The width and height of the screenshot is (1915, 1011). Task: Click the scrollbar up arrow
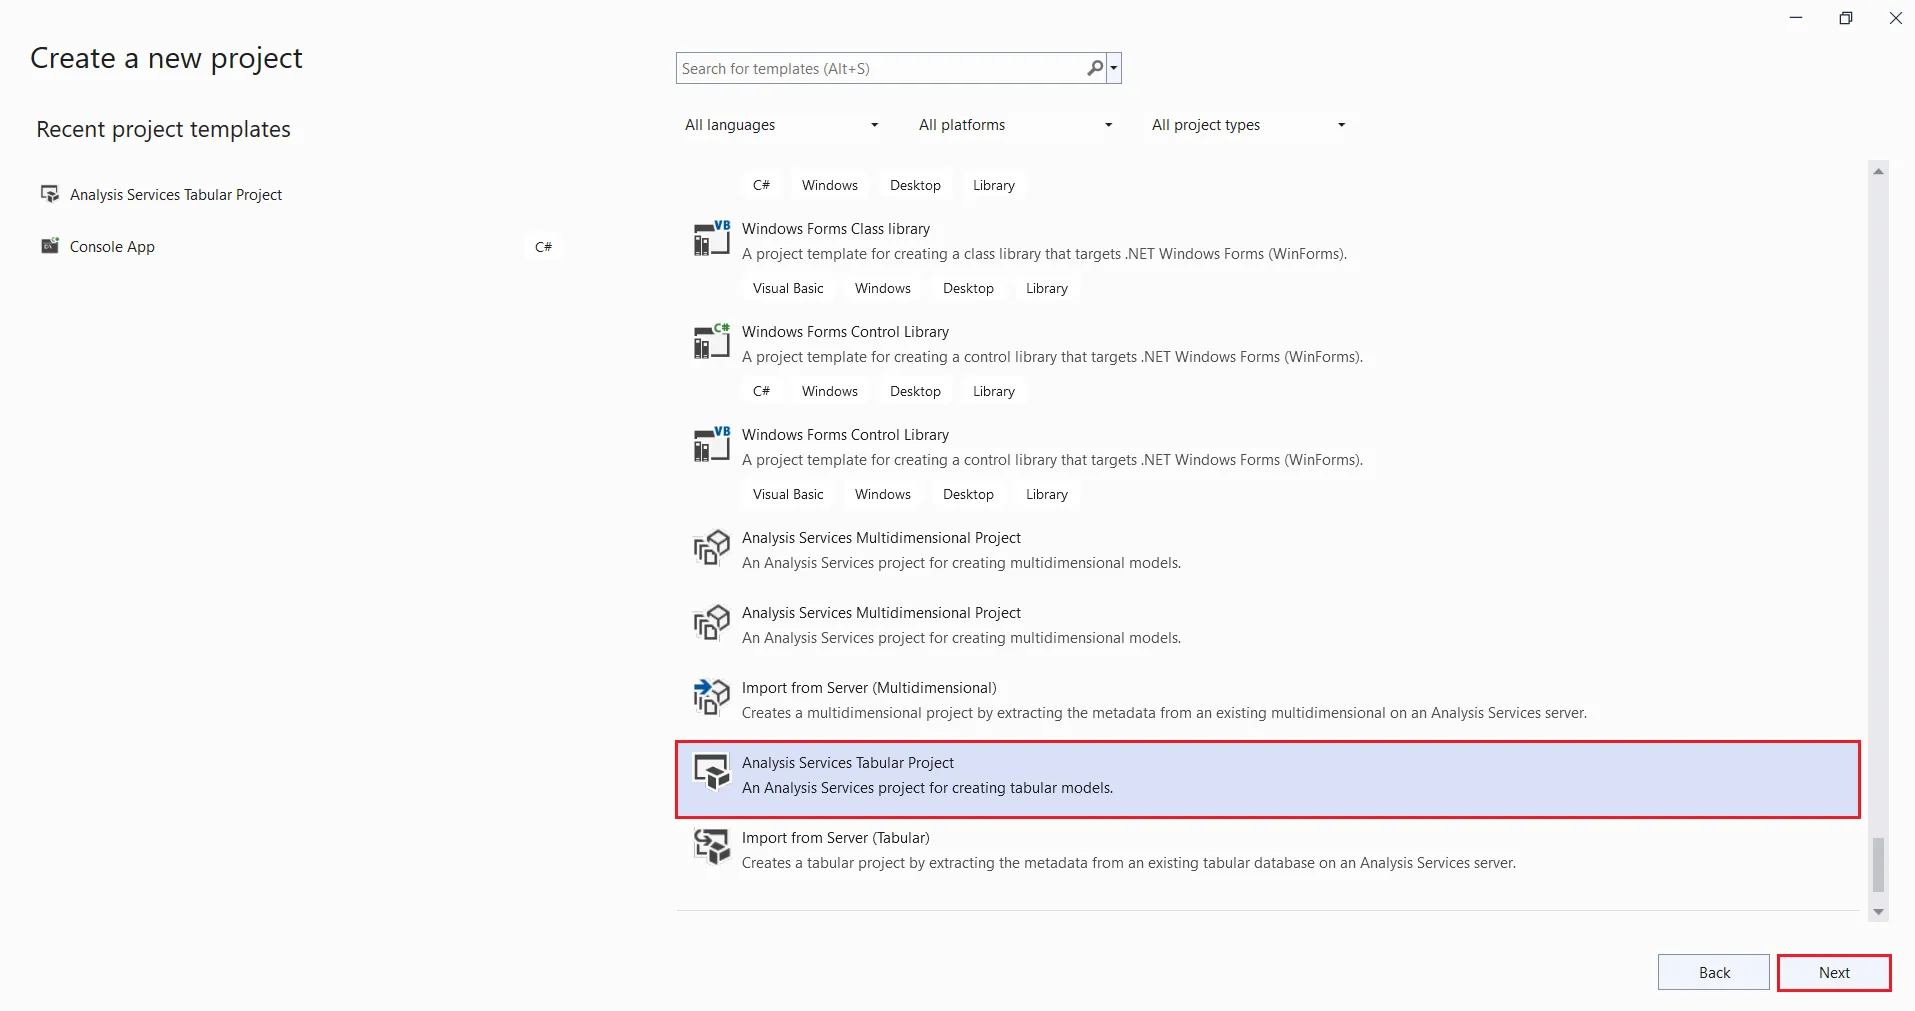tap(1878, 172)
